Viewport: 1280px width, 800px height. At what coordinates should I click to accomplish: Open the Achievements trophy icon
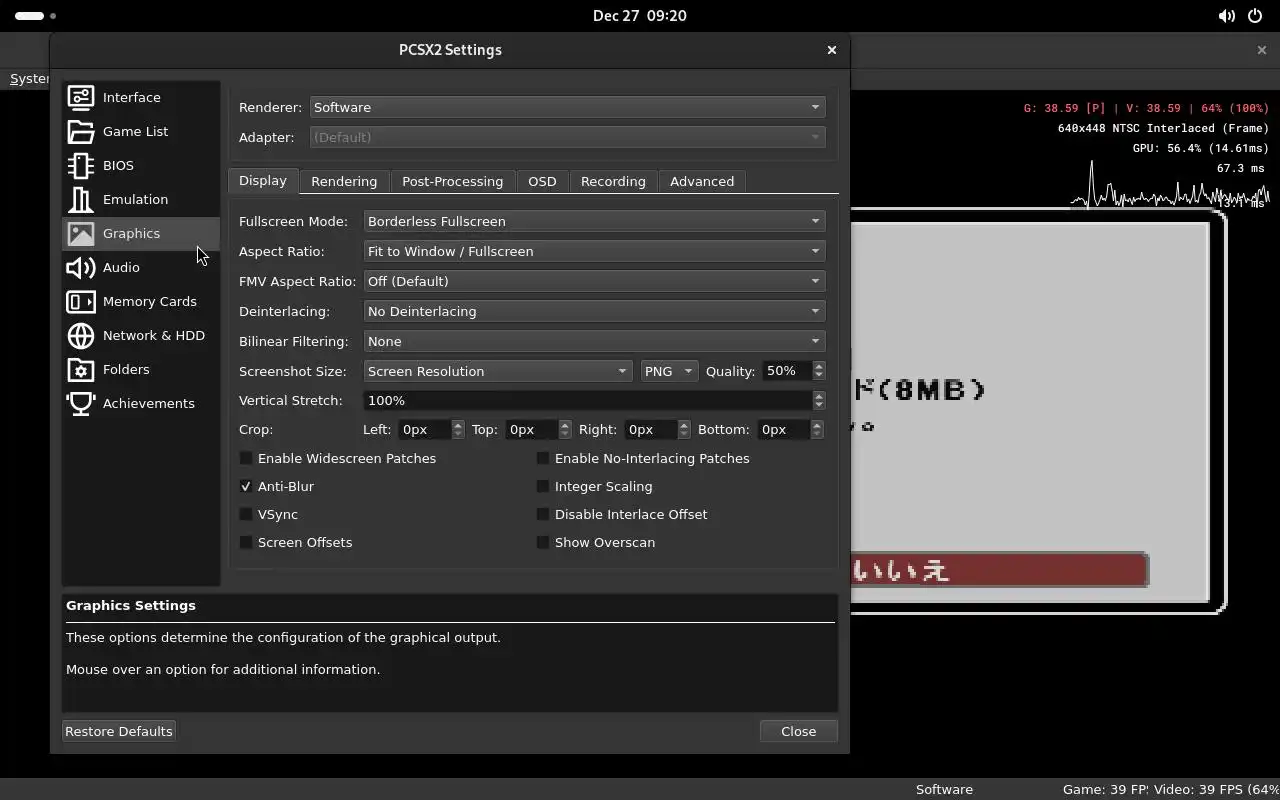[81, 403]
